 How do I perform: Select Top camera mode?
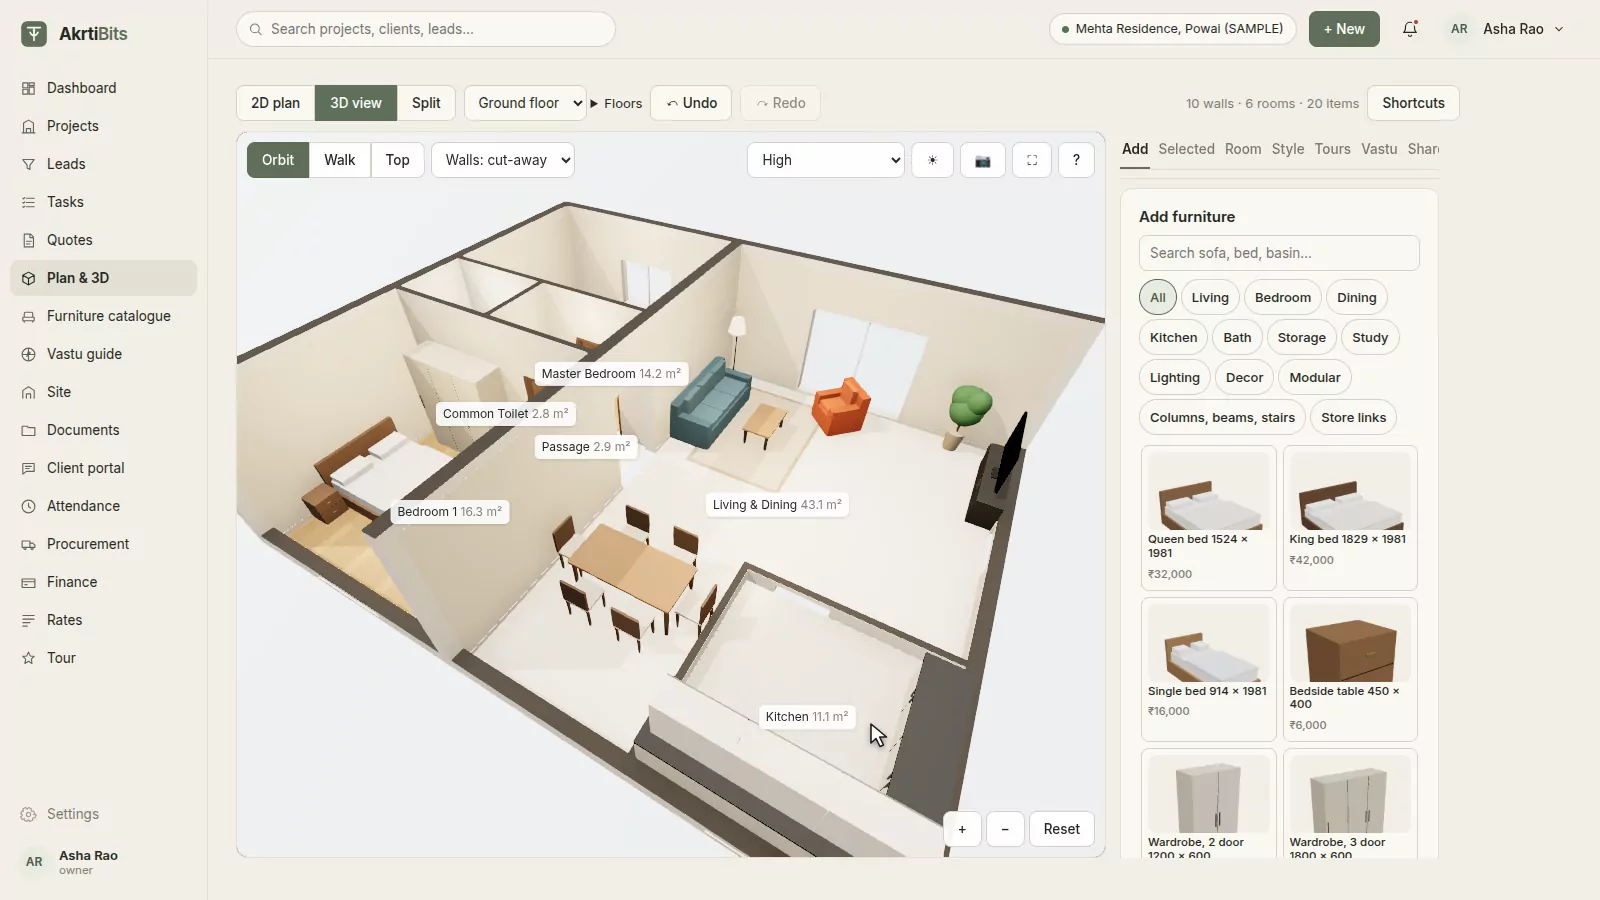point(398,160)
